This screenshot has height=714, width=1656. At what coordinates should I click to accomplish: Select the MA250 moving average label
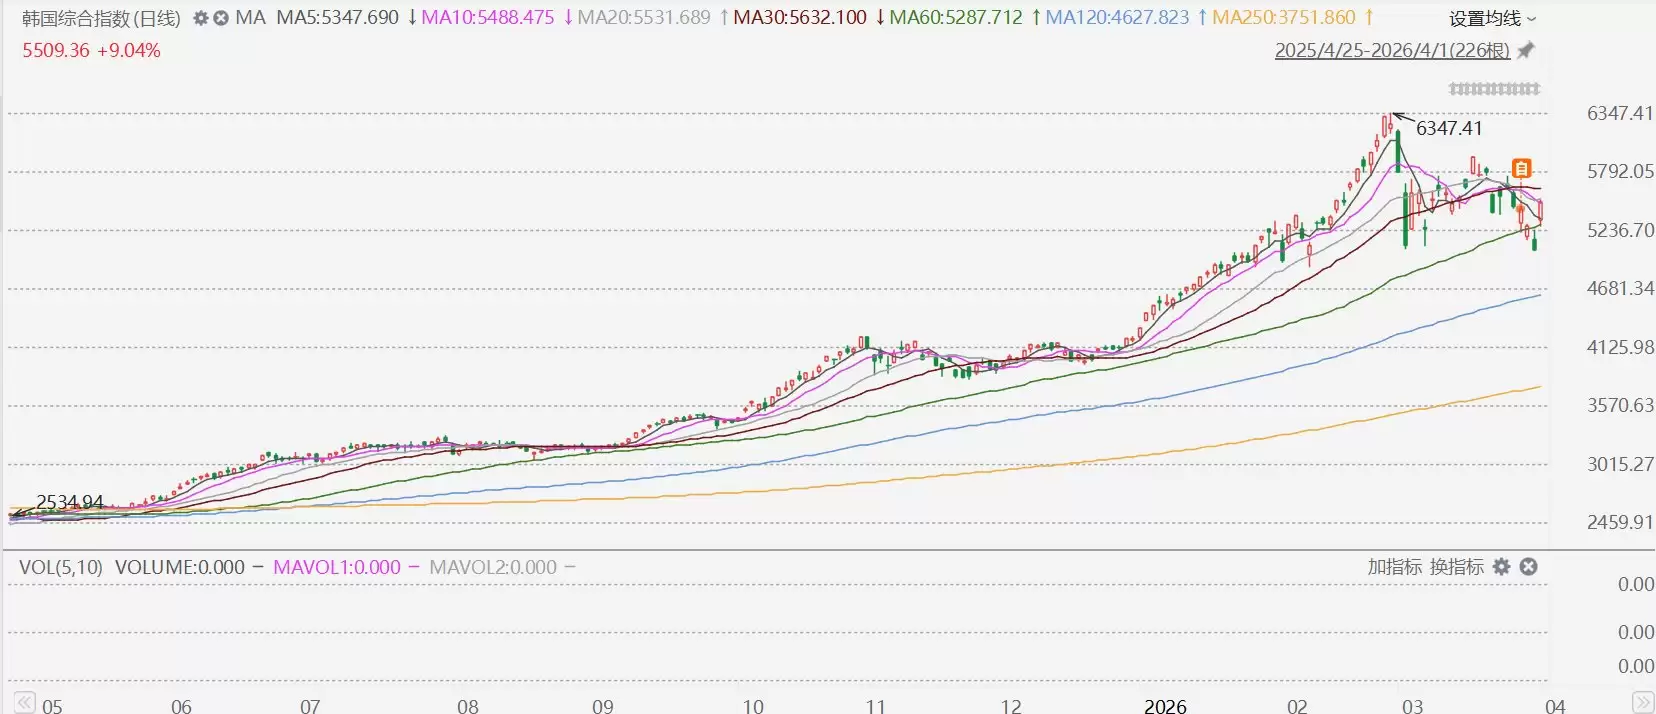point(1283,18)
